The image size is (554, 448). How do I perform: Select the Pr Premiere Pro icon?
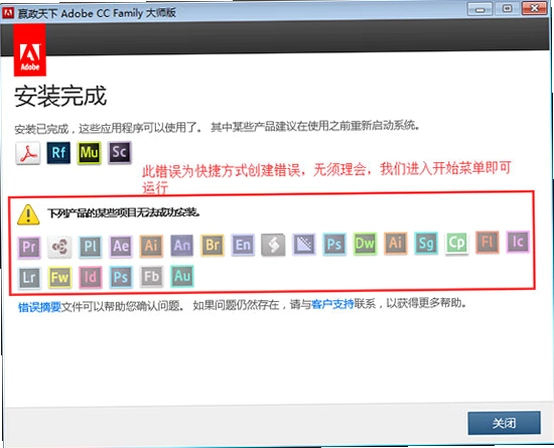tap(29, 247)
